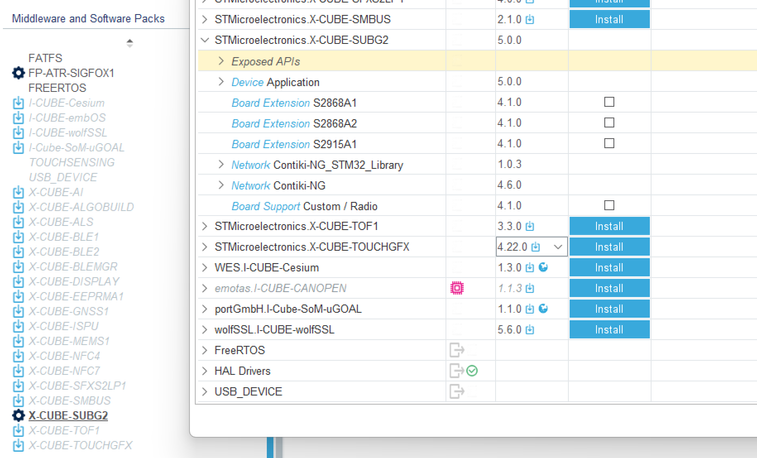The height and width of the screenshot is (458, 757).
Task: Click download icon beside X-CUBE-NFC7
Action: coord(18,371)
